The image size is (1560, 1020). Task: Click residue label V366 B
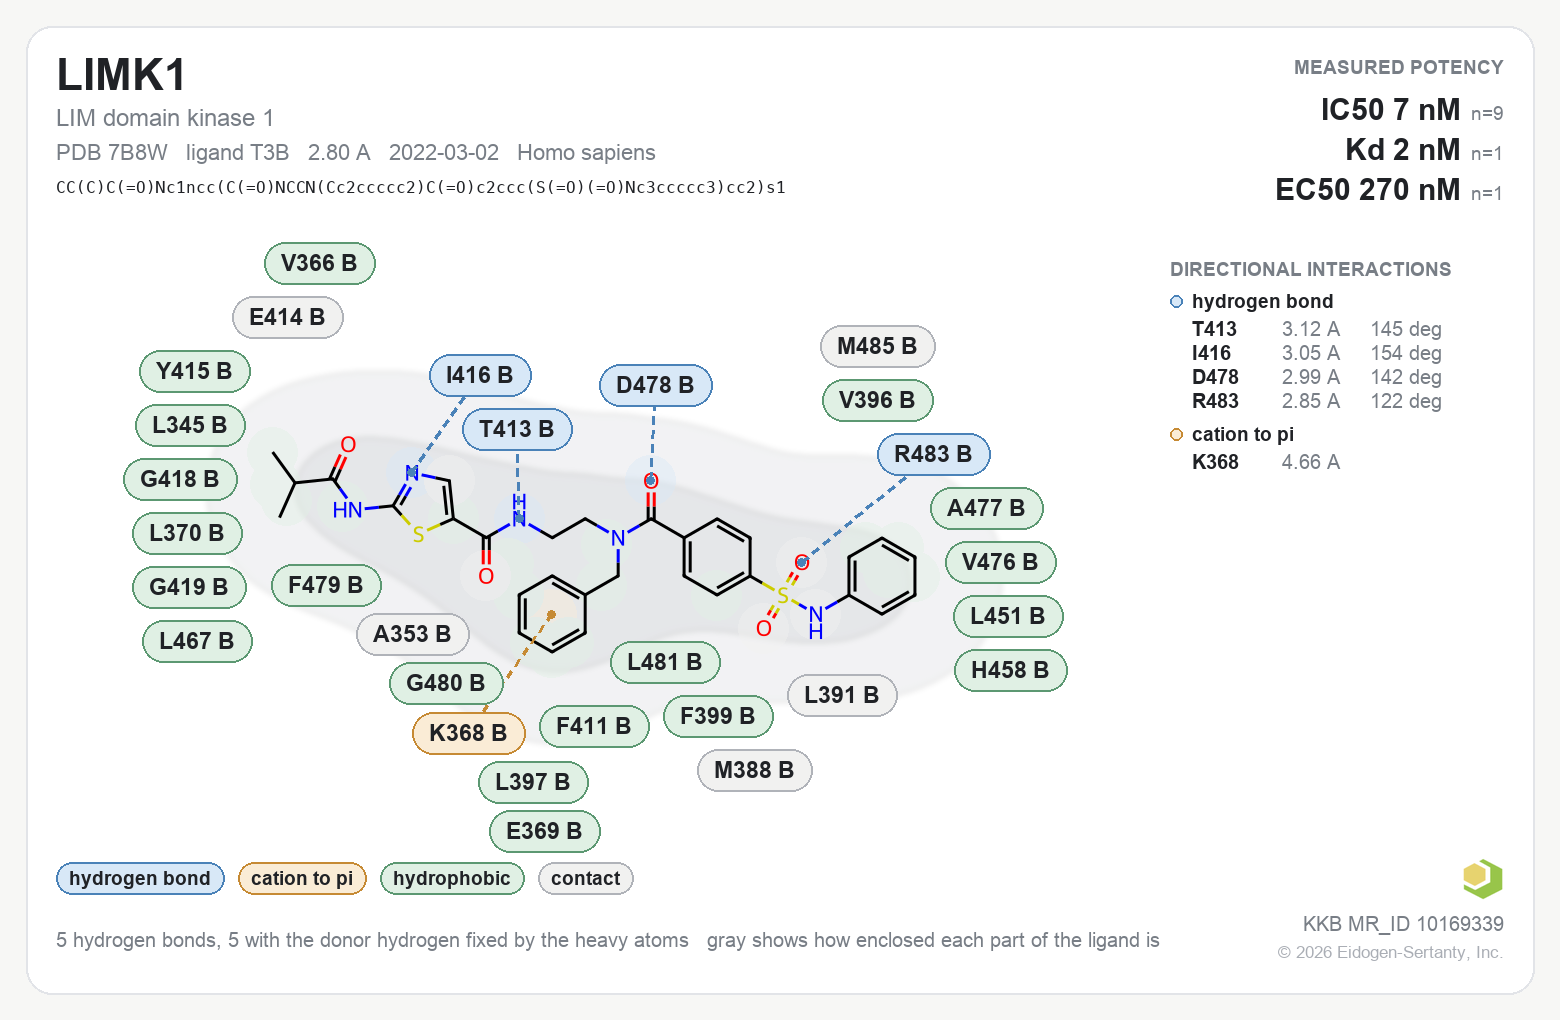319,264
